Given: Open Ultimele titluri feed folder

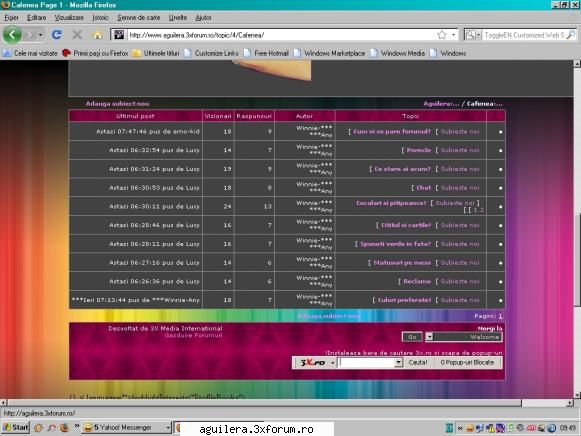Looking at the screenshot, I should (156, 53).
